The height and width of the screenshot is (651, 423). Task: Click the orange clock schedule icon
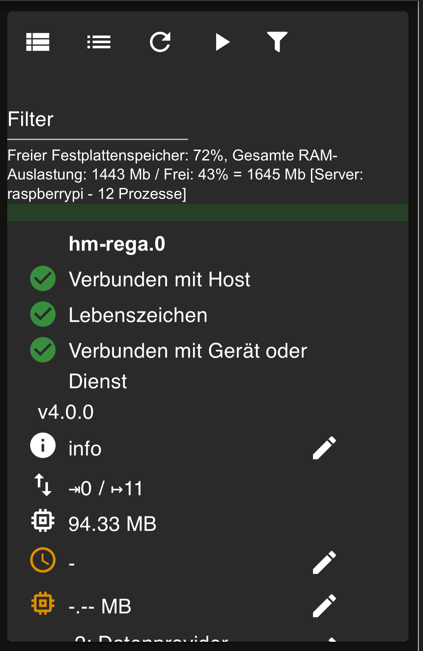point(43,560)
